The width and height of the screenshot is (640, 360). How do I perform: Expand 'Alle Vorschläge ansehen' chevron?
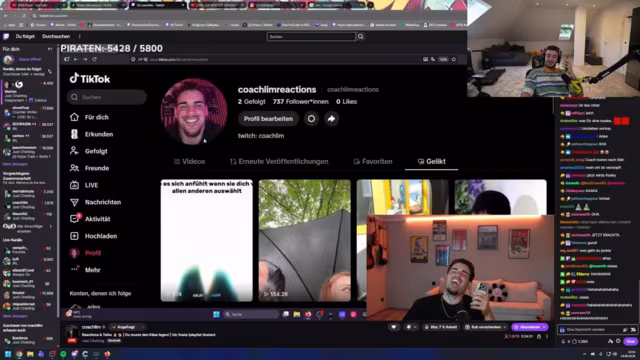pyautogui.click(x=51, y=227)
